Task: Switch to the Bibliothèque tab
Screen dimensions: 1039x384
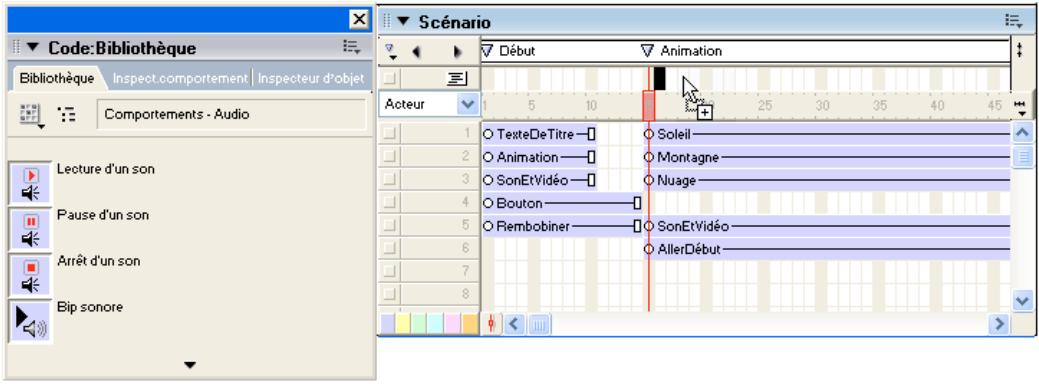Action: pos(56,78)
